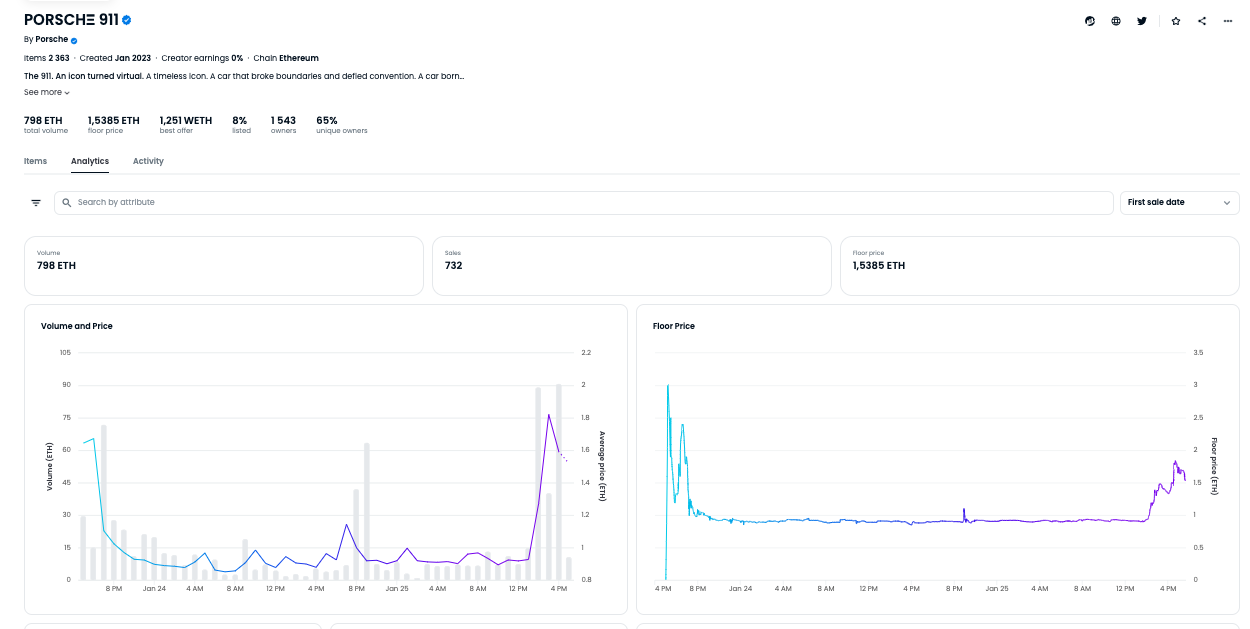
Task: Click the Volume 798 ETH summary card
Action: point(224,266)
